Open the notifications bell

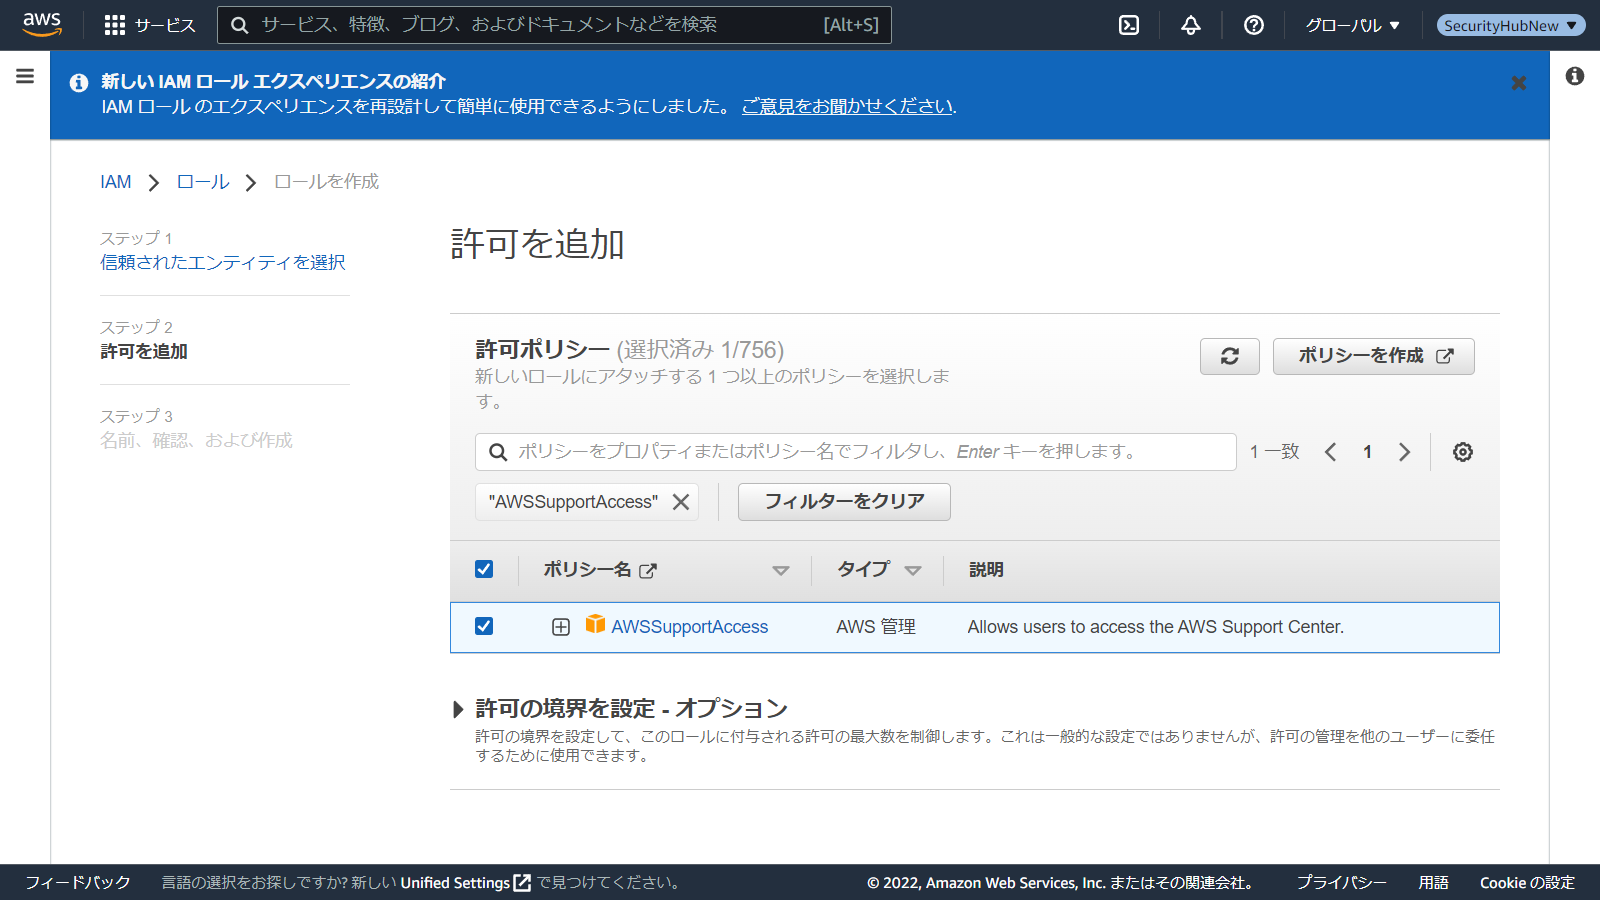point(1190,25)
